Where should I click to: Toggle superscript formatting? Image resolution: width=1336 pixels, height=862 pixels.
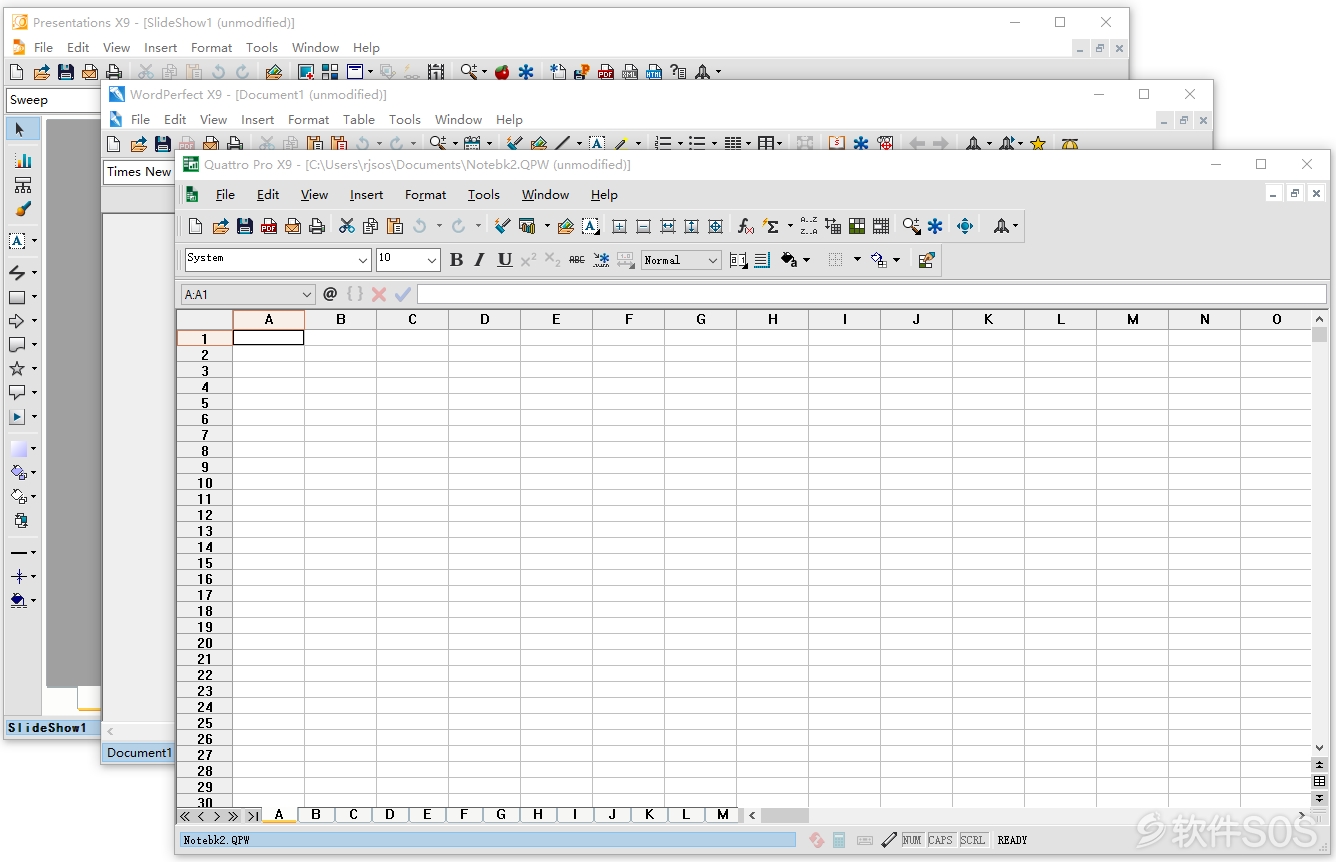tap(528, 260)
